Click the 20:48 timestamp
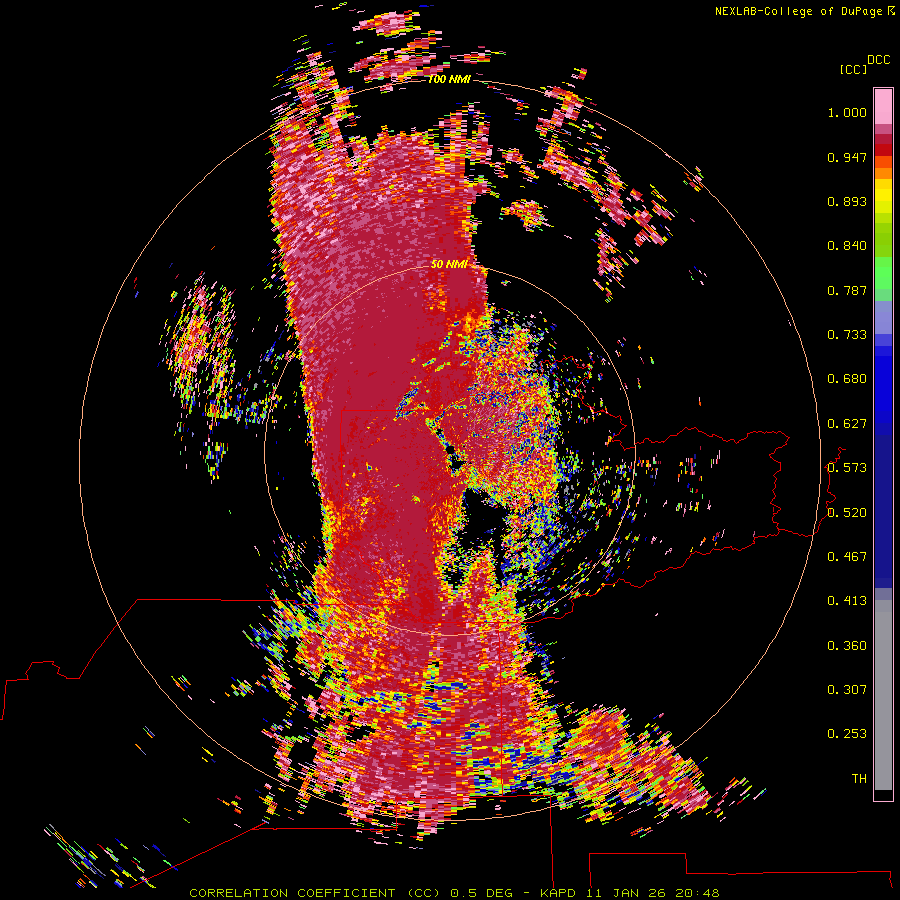Screen dimensions: 900x900 (x=698, y=893)
